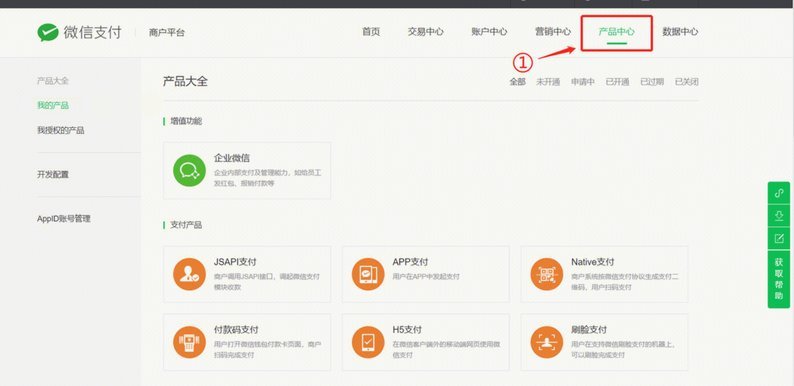Select the H5支付 orange icon
Image resolution: width=794 pixels, height=386 pixels.
(x=368, y=342)
